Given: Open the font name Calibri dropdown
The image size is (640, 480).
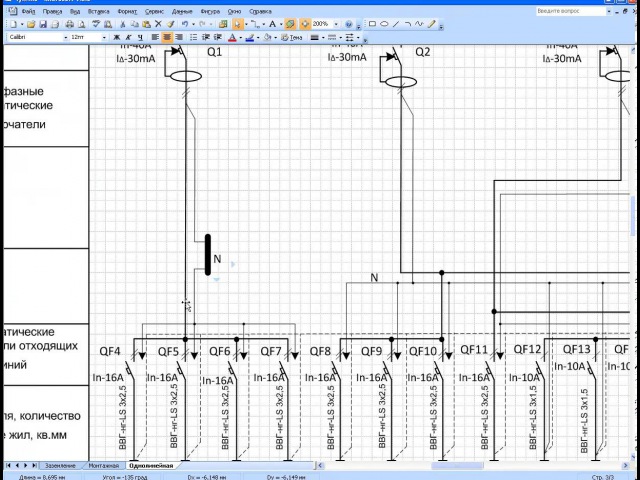Looking at the screenshot, I should 65,38.
